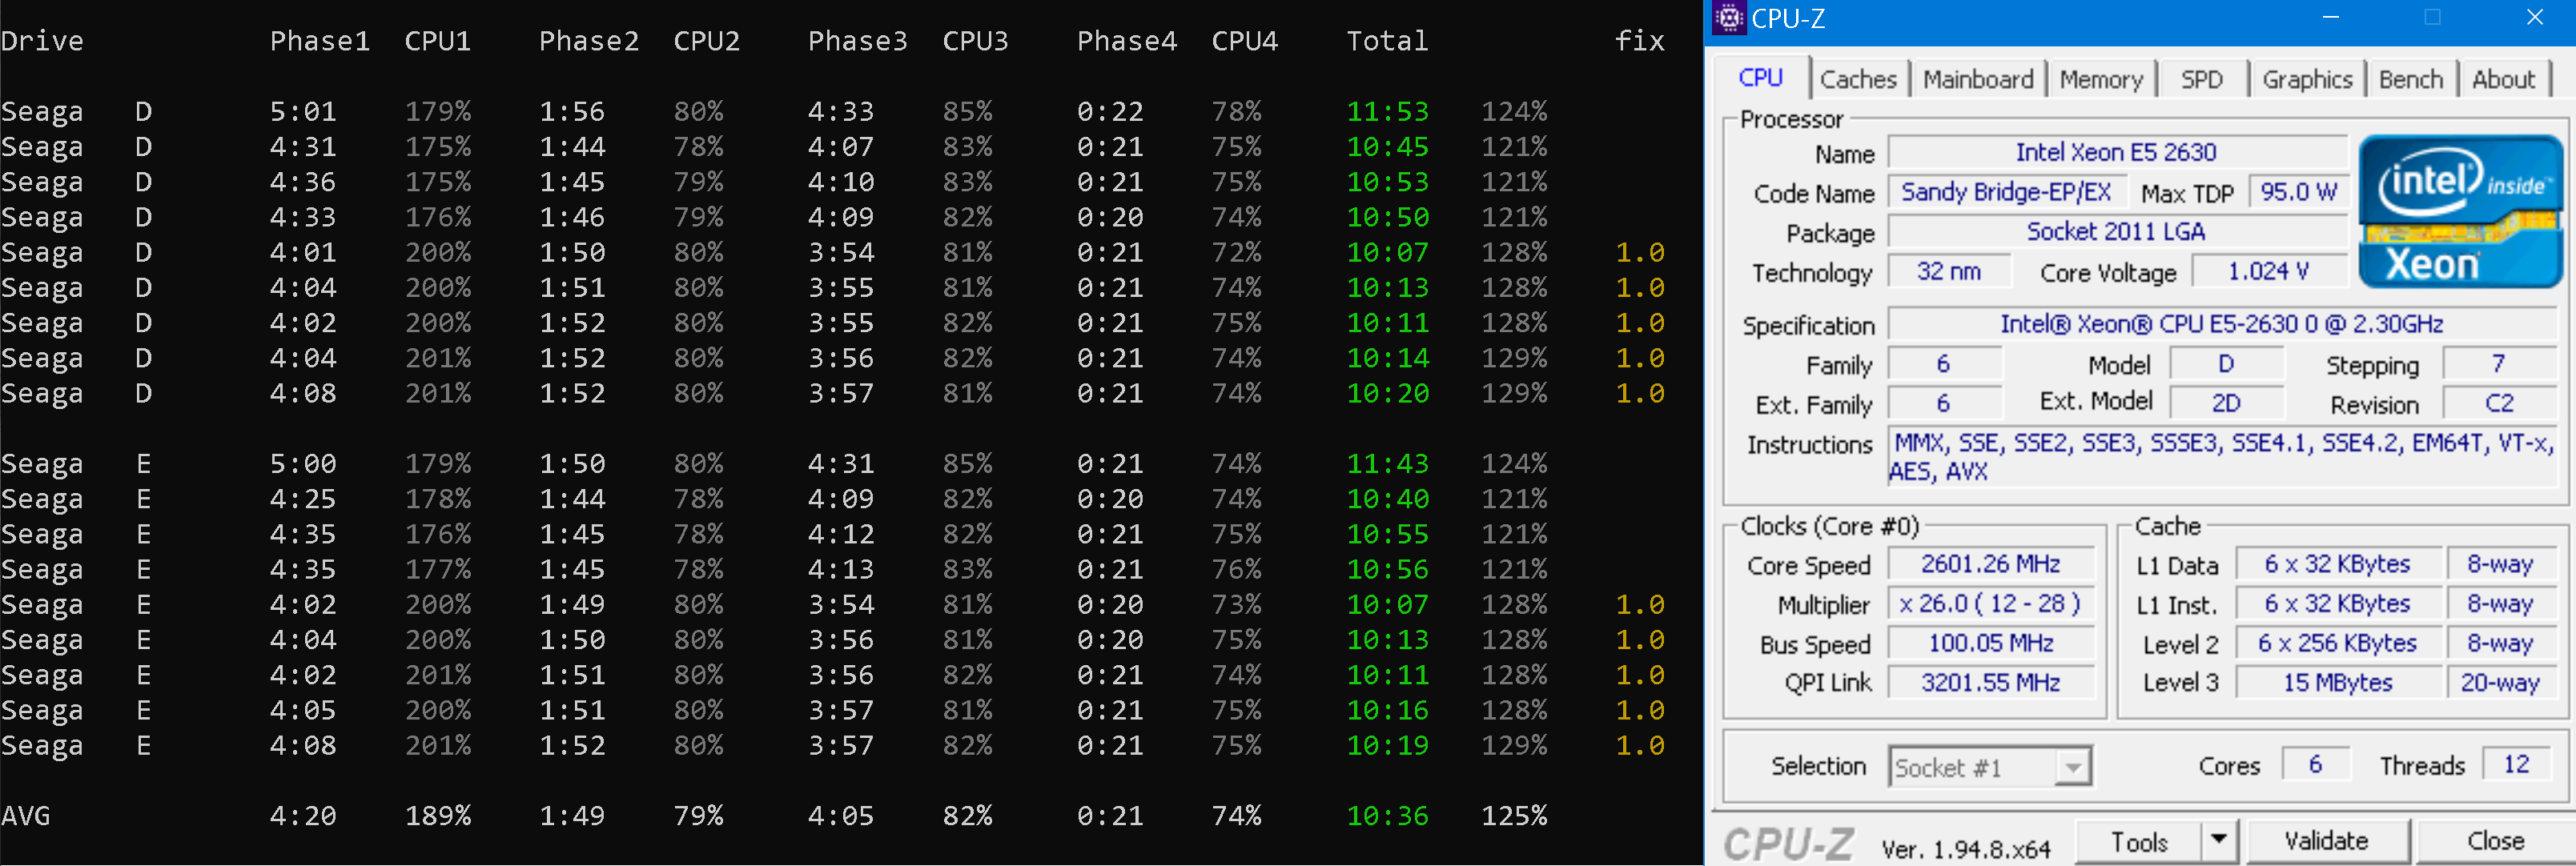Click the Drive column header in the terminal
This screenshot has width=2576, height=866.
pos(42,41)
